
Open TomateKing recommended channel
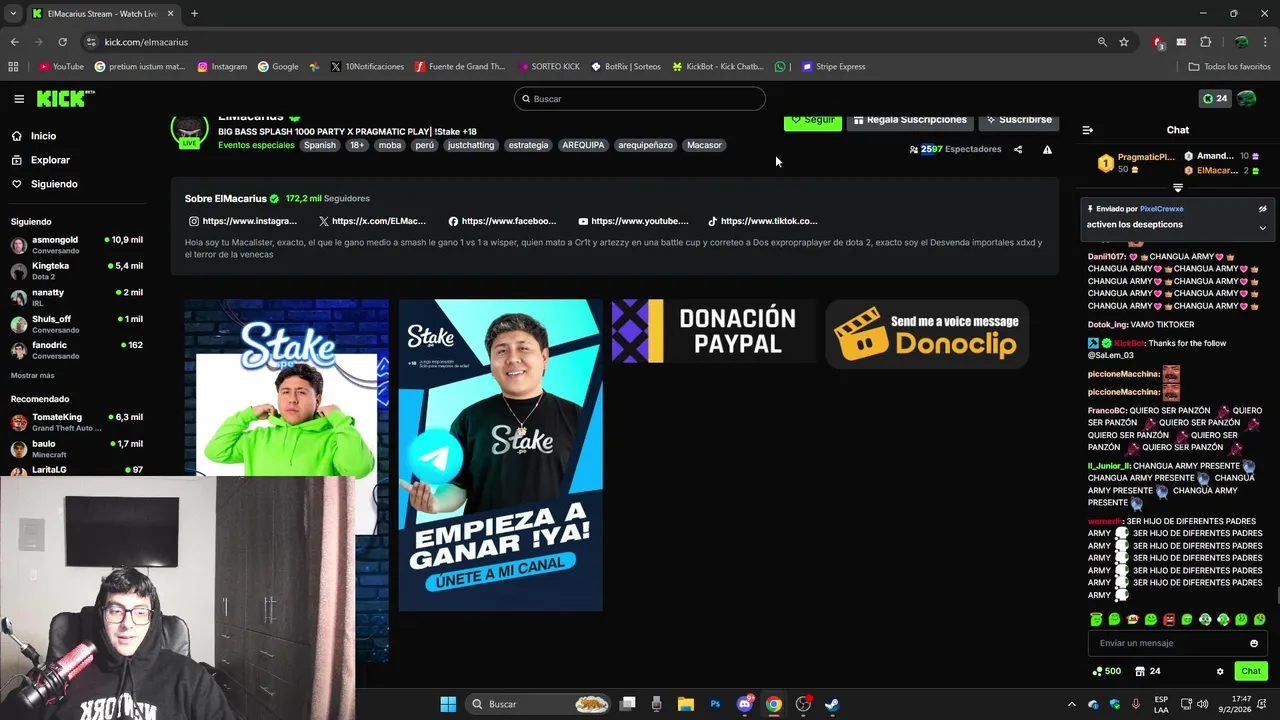(78, 422)
